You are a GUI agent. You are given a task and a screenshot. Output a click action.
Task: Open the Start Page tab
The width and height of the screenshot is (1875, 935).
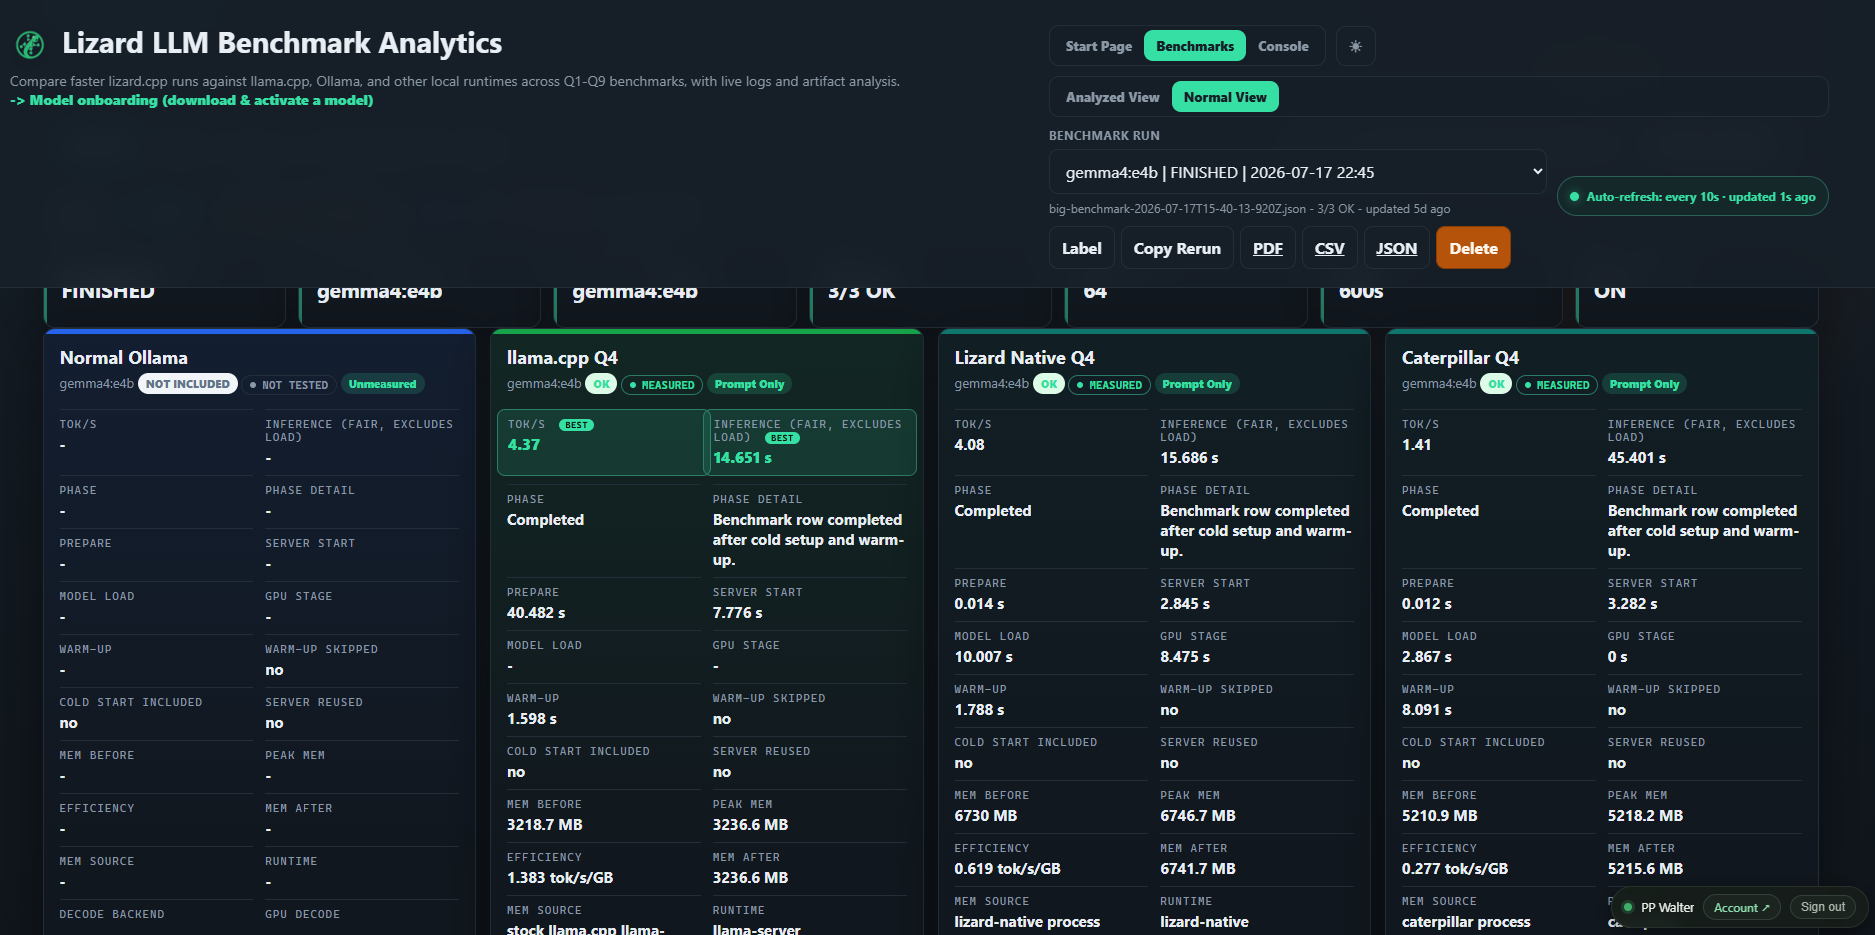[x=1098, y=46]
